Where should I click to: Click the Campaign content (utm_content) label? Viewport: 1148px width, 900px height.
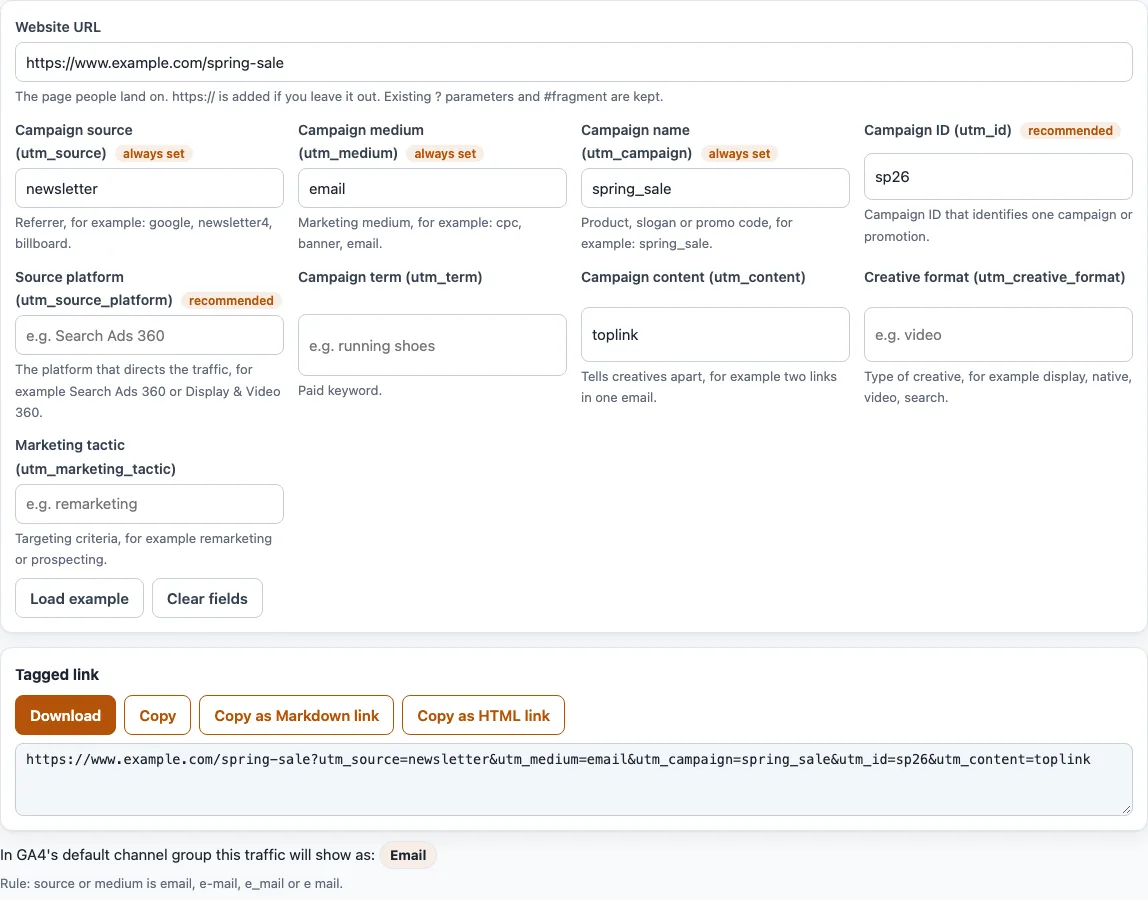tap(693, 277)
